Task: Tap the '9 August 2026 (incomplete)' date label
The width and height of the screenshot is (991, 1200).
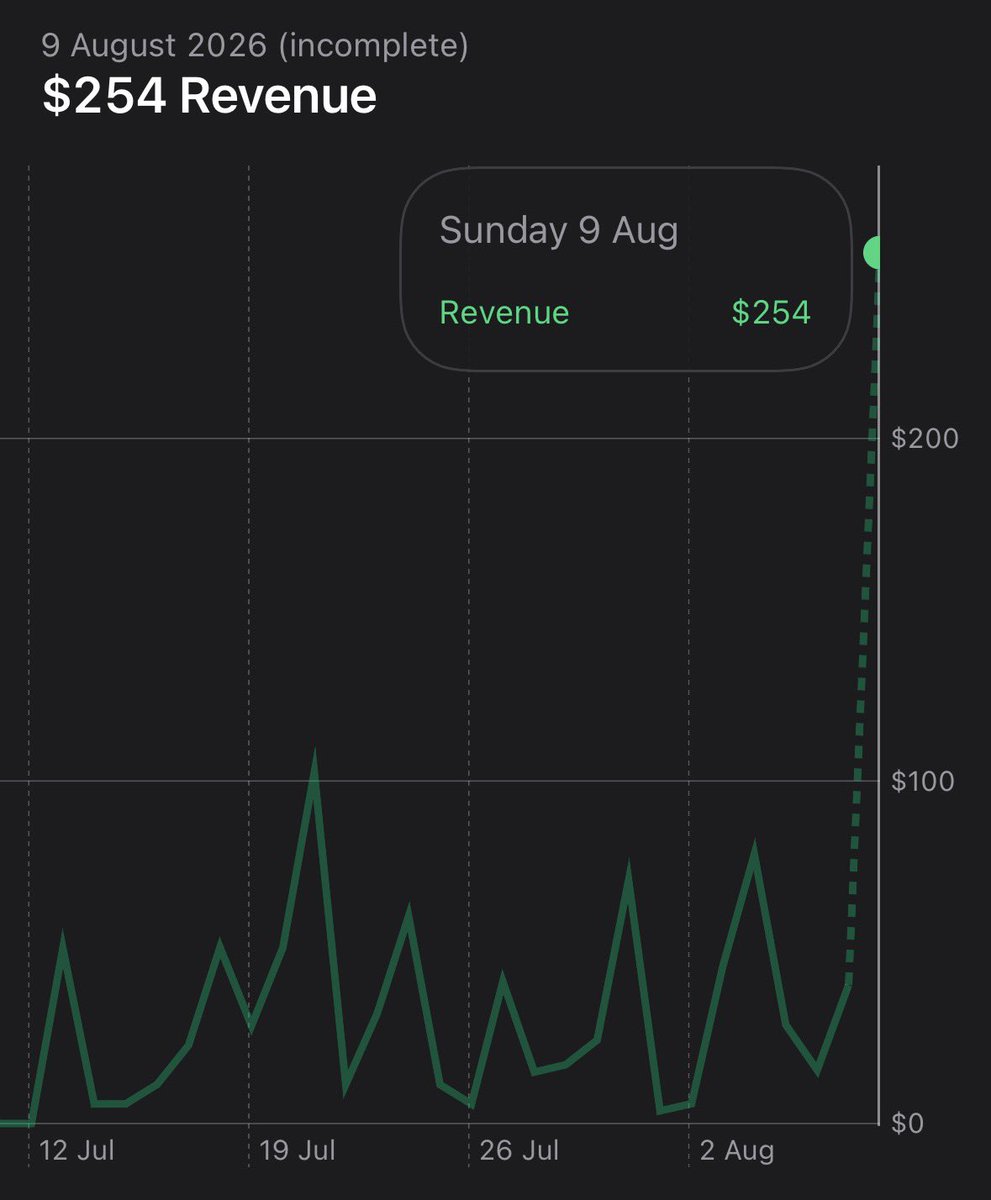Action: (255, 45)
